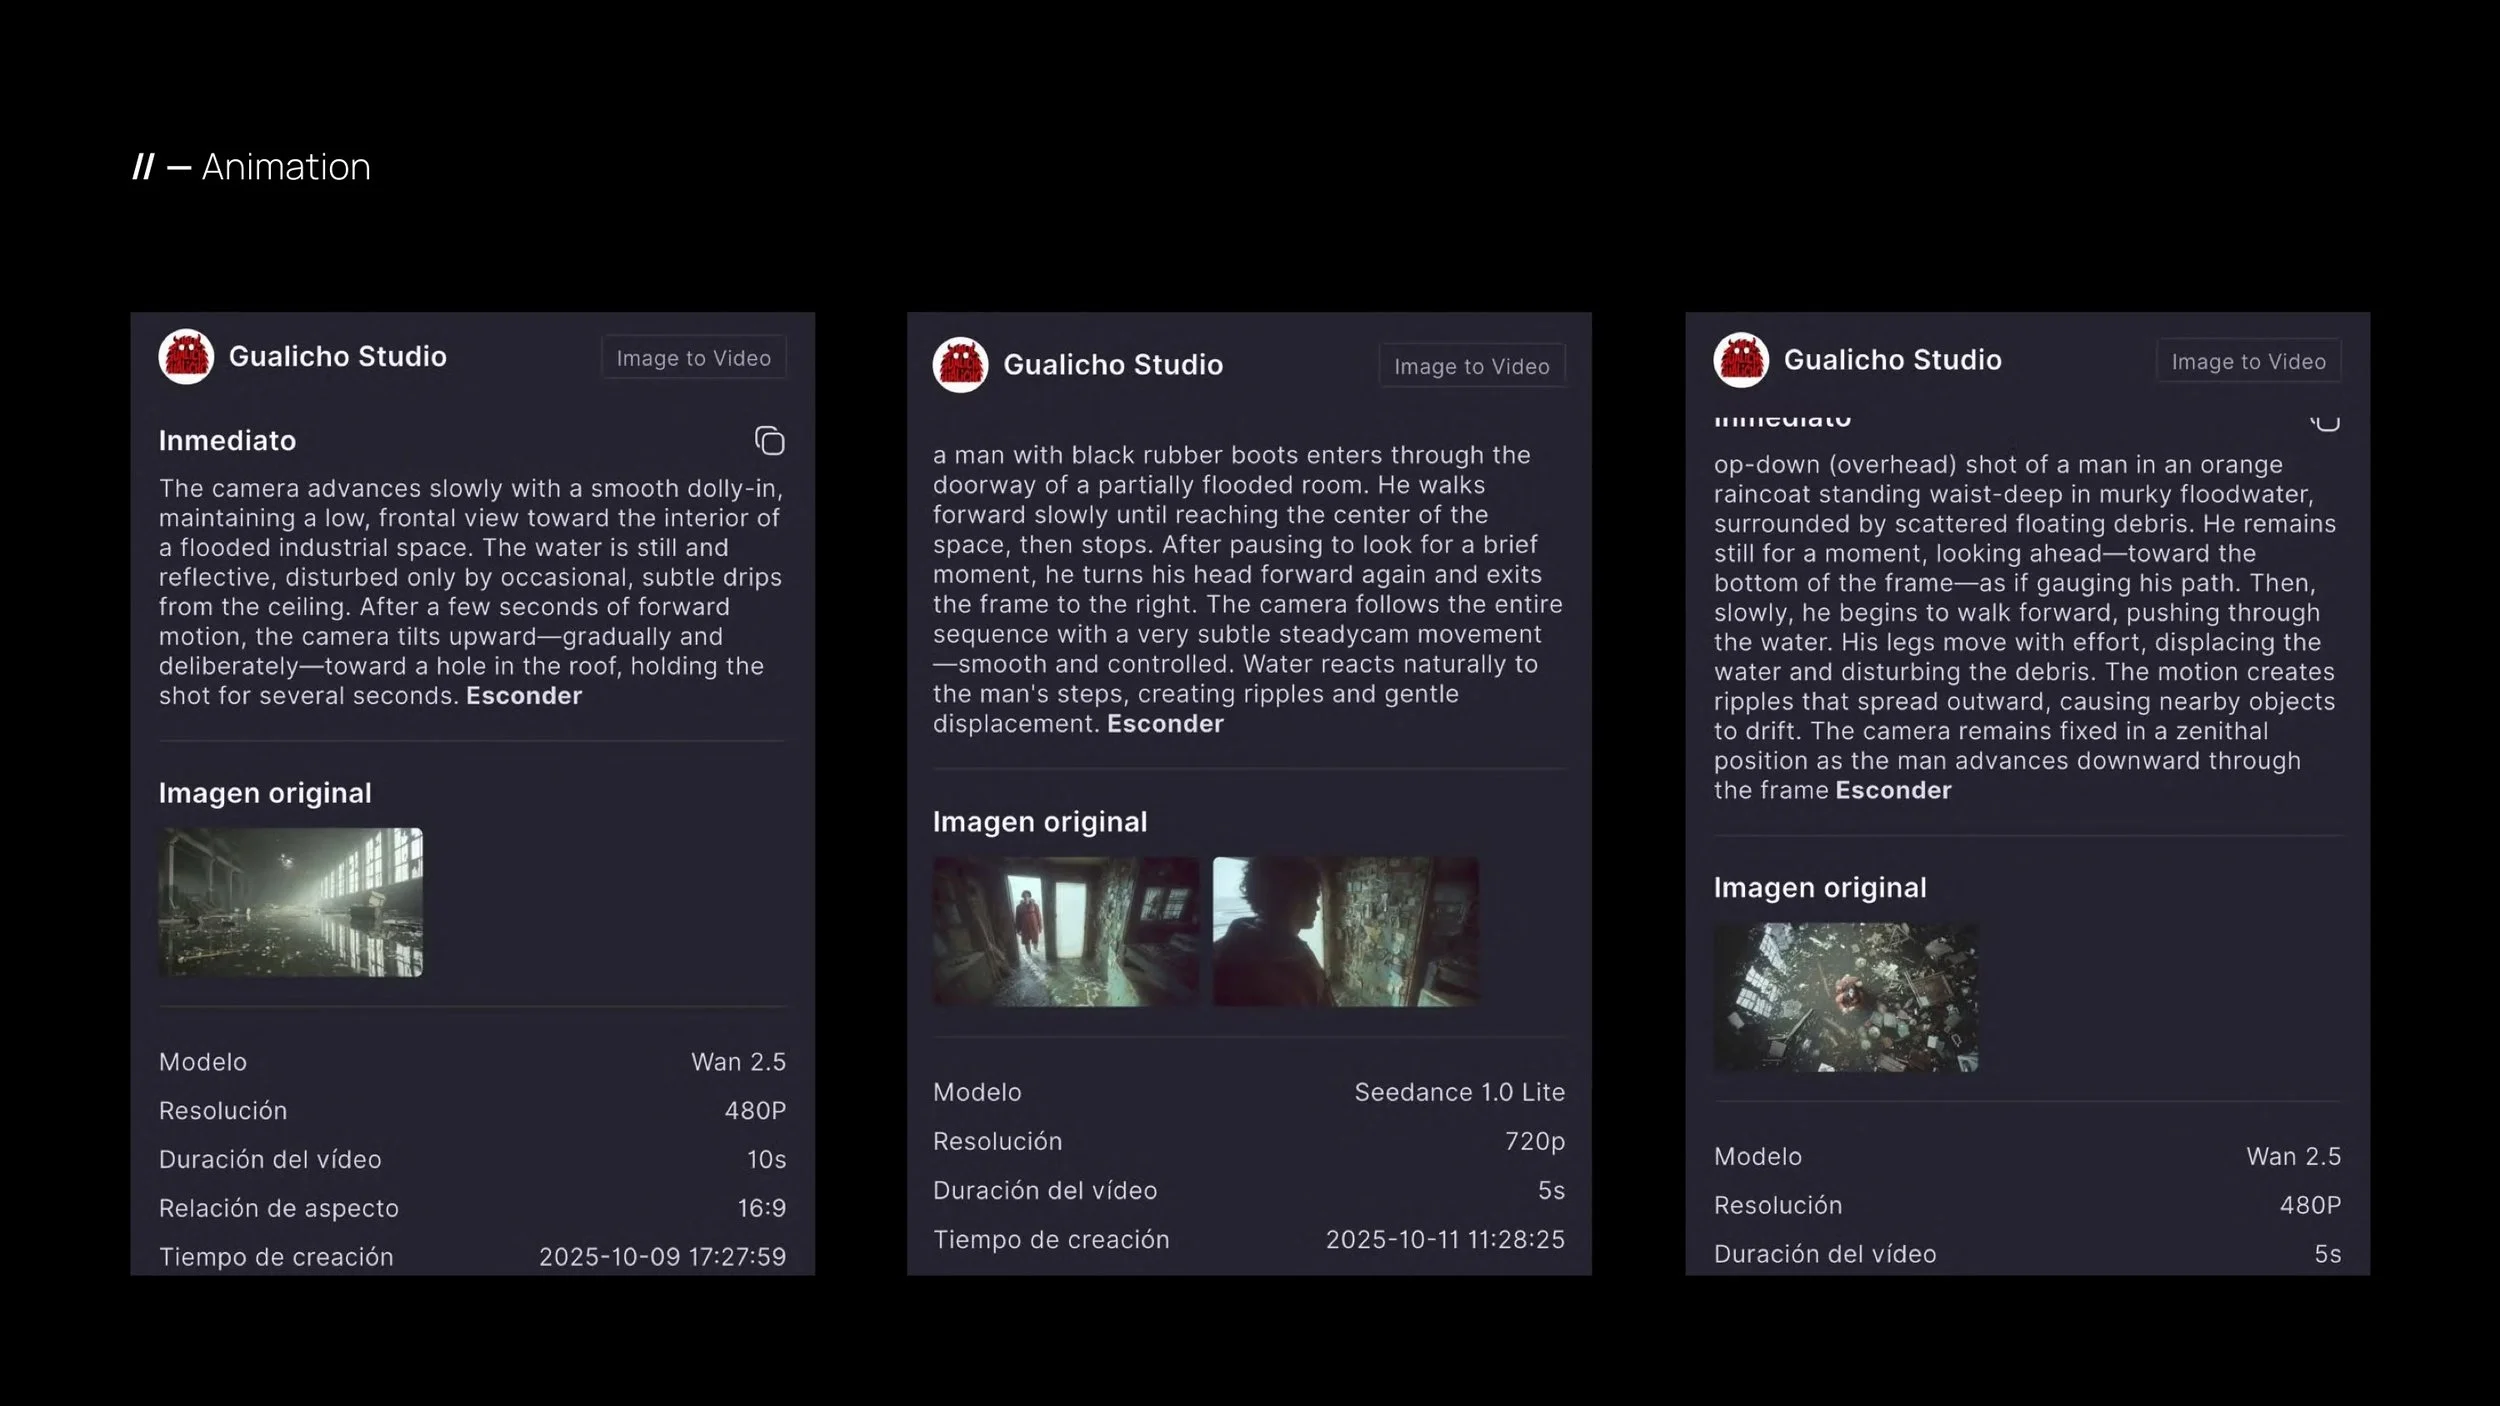Image resolution: width=2500 pixels, height=1406 pixels.
Task: Collapse first card prompt with Esconder
Action: click(x=523, y=696)
